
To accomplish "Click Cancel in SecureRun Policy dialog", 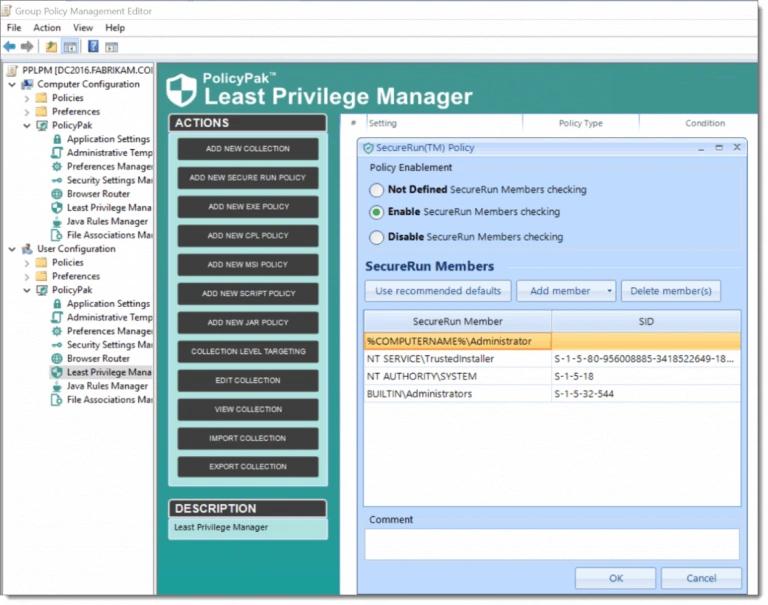I will coord(701,578).
